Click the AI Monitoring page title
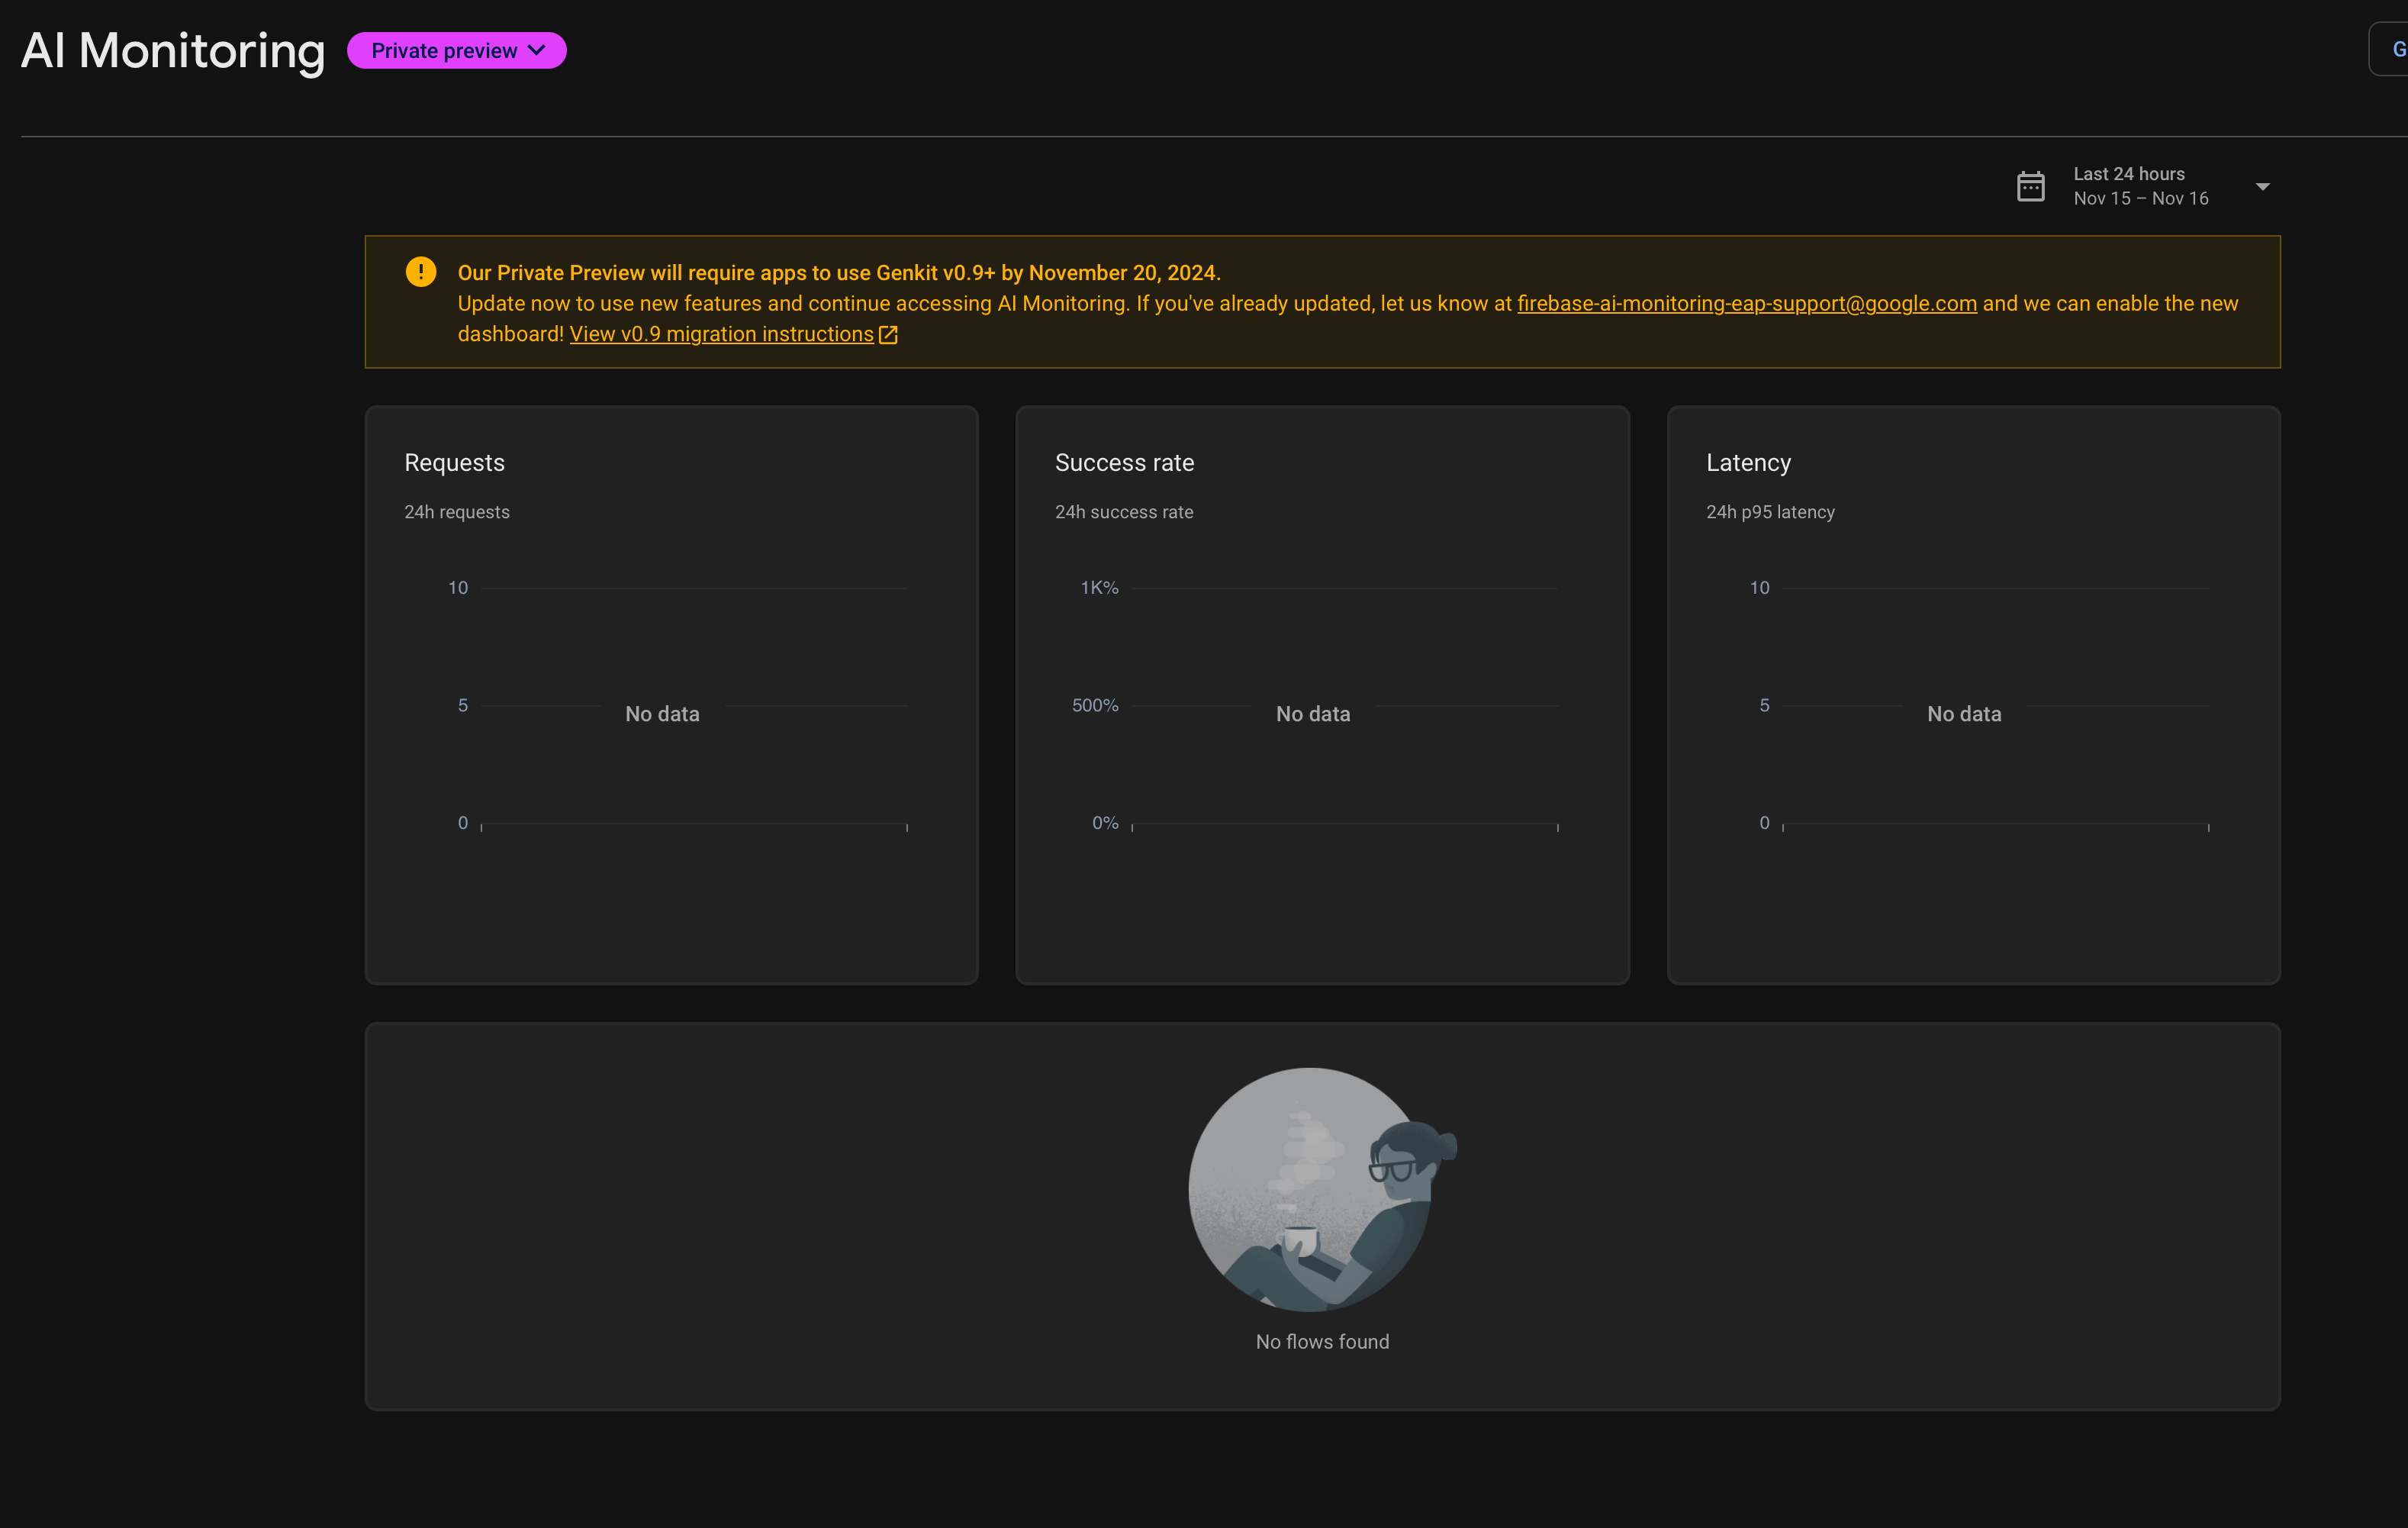This screenshot has width=2408, height=1528. pos(172,49)
